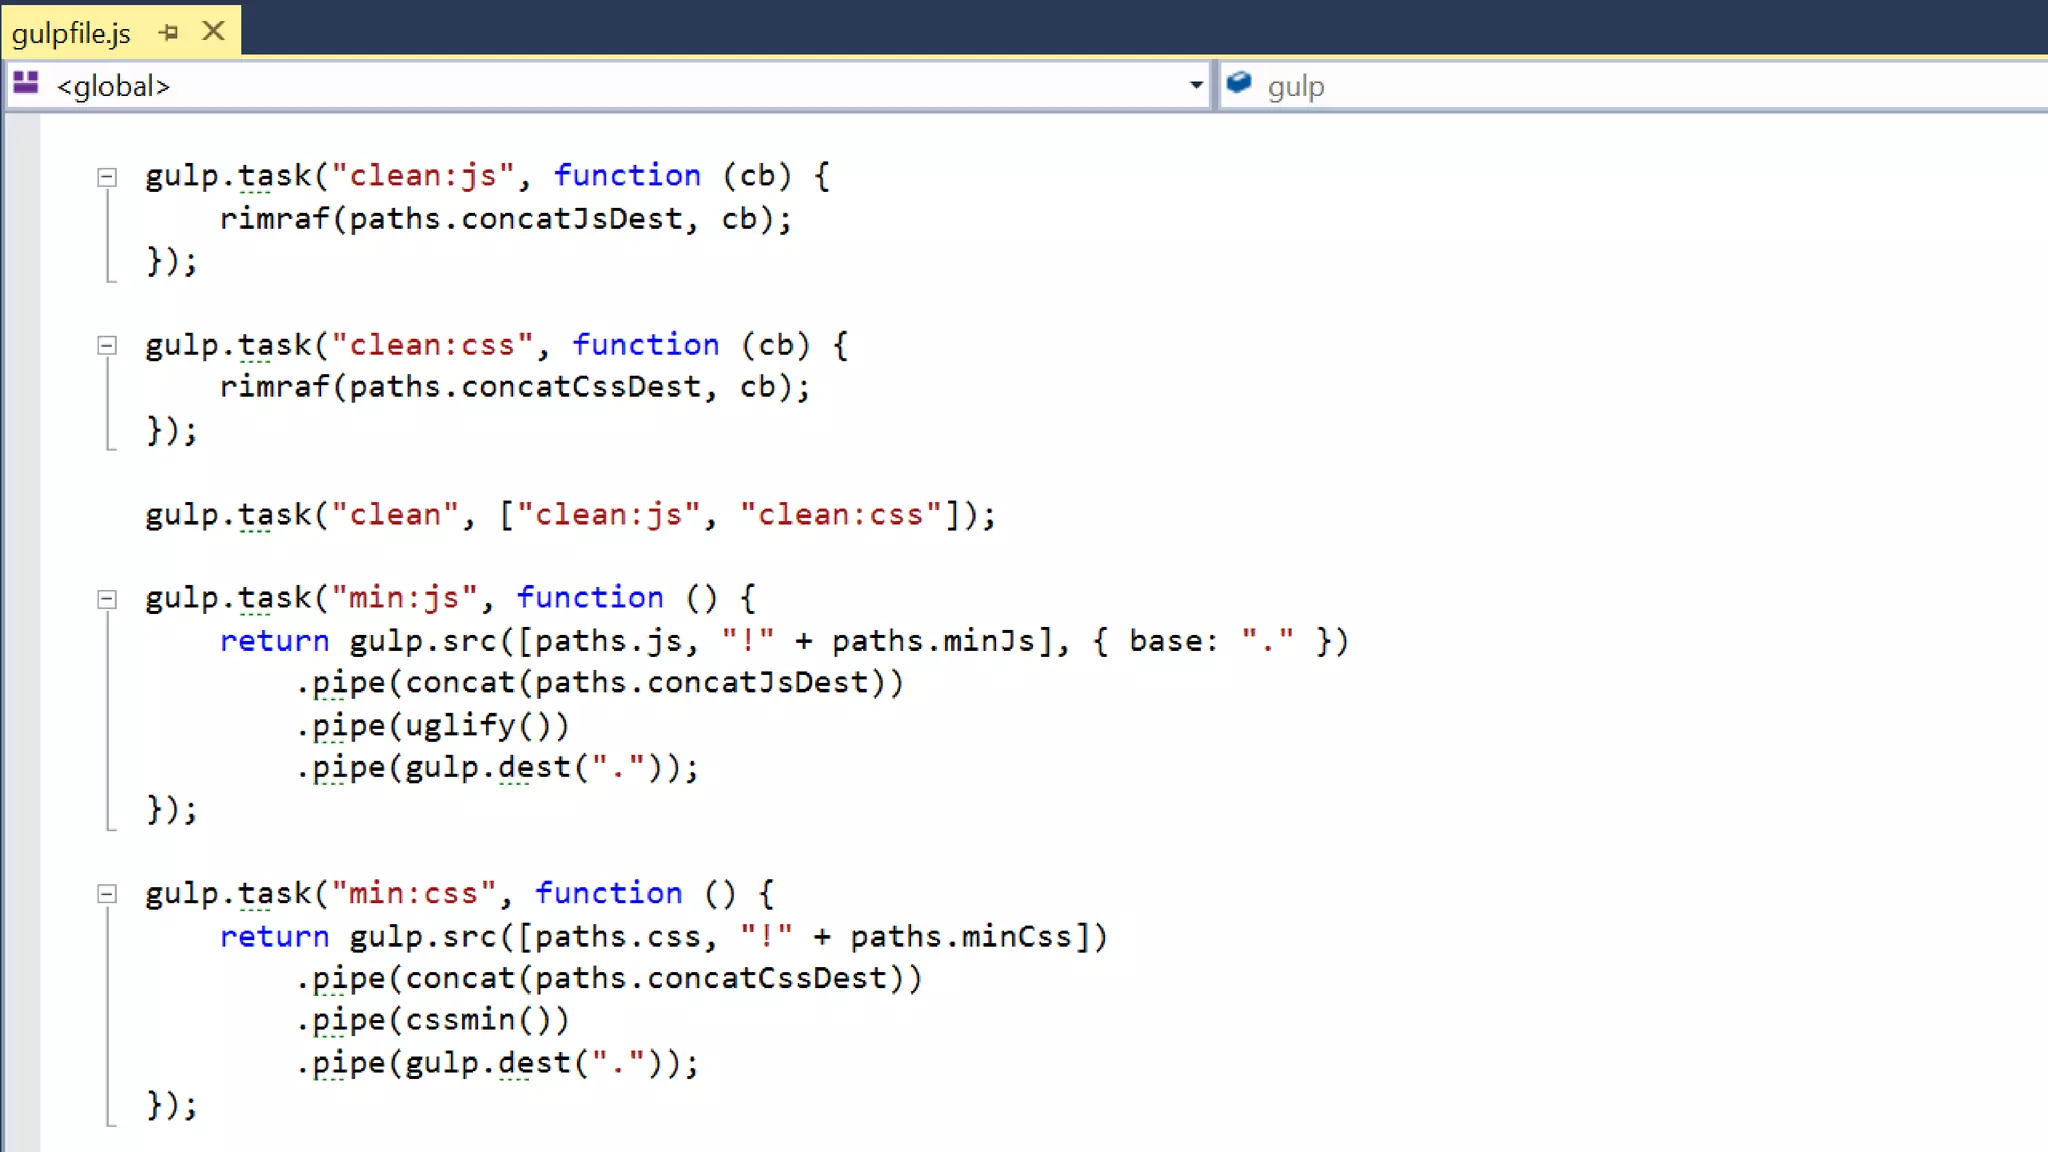Close the gulpfile.js tab
2048x1152 pixels.
(213, 32)
